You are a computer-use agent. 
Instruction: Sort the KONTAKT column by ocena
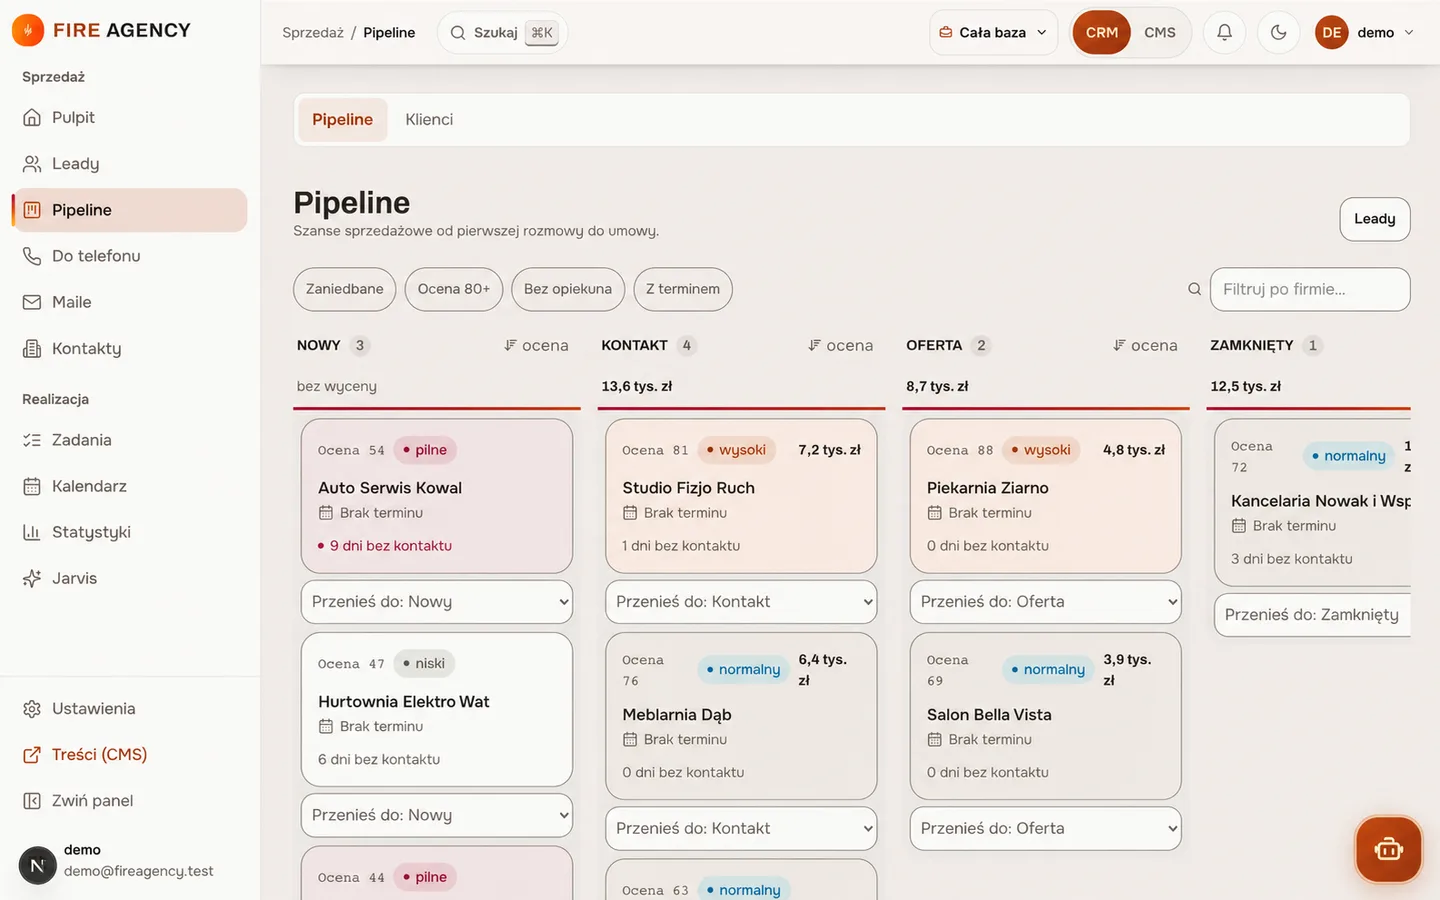point(841,345)
